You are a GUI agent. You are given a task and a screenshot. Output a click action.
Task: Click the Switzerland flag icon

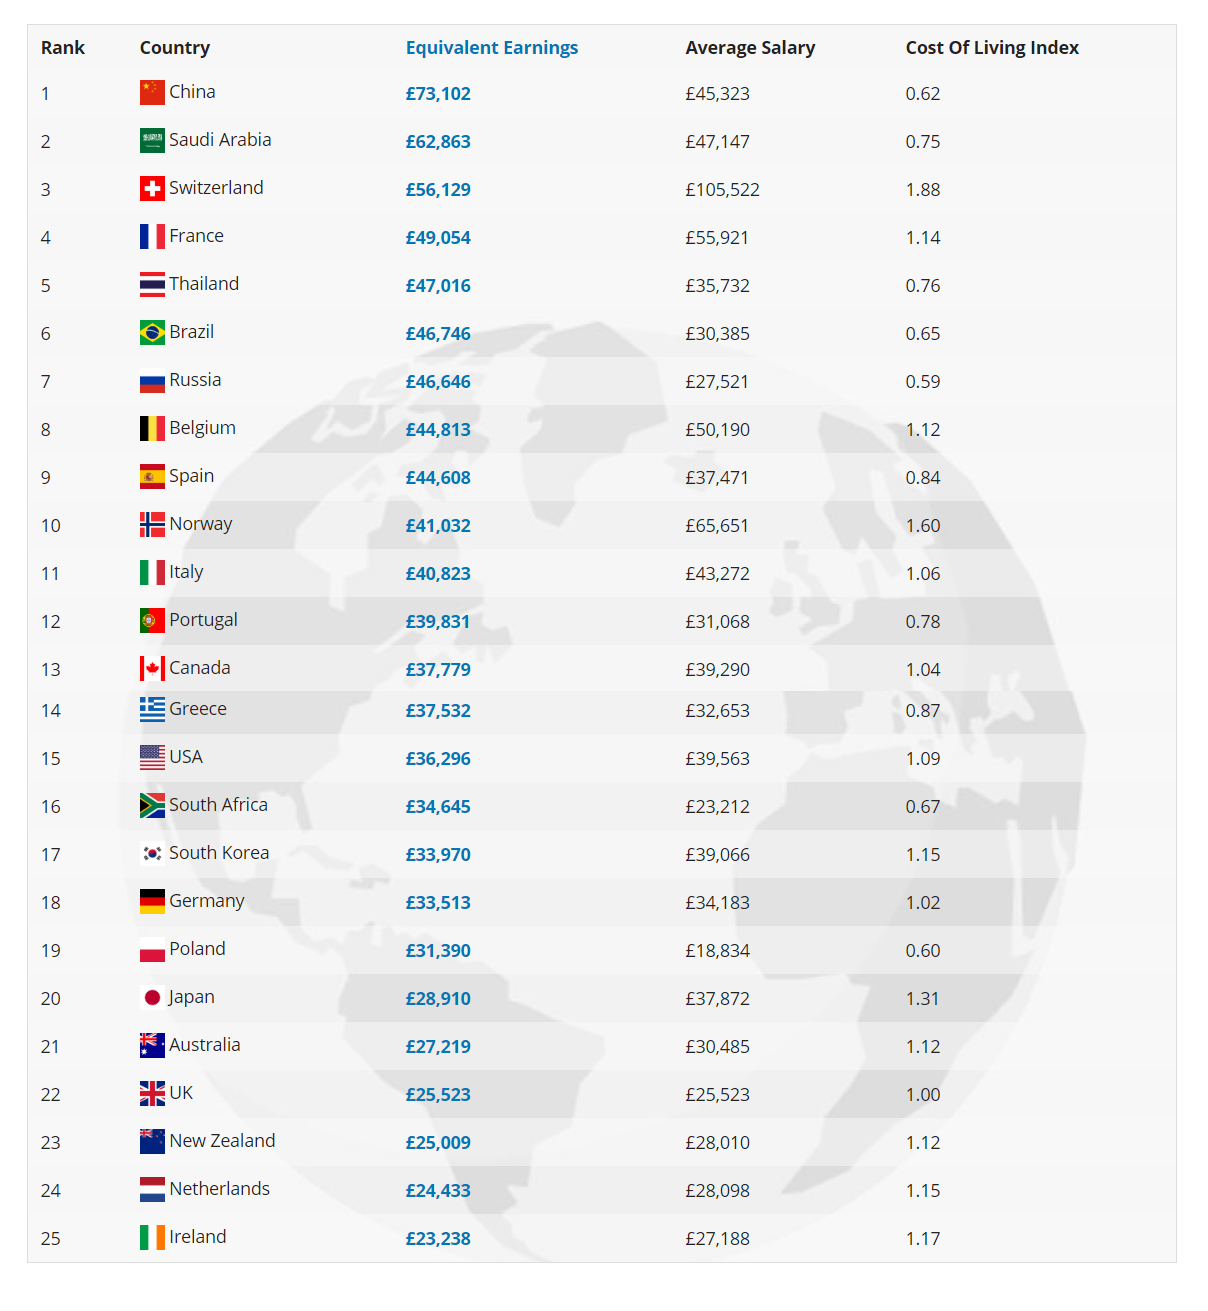click(152, 189)
